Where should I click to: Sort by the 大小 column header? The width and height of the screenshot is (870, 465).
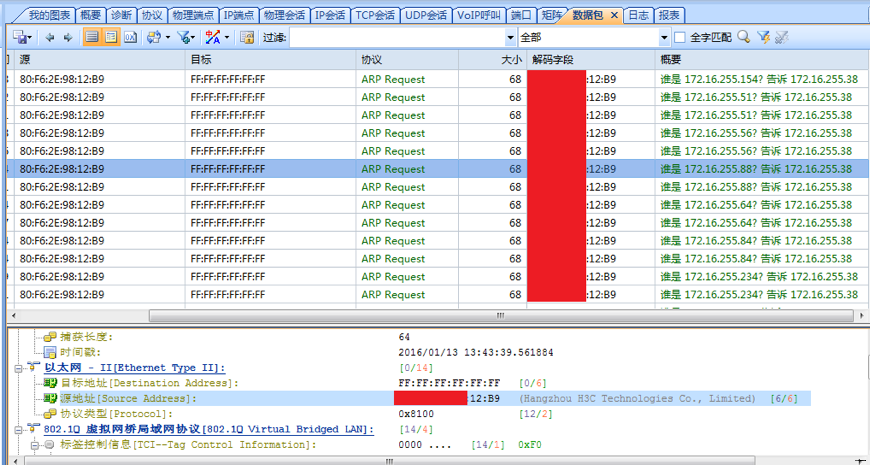pos(493,59)
